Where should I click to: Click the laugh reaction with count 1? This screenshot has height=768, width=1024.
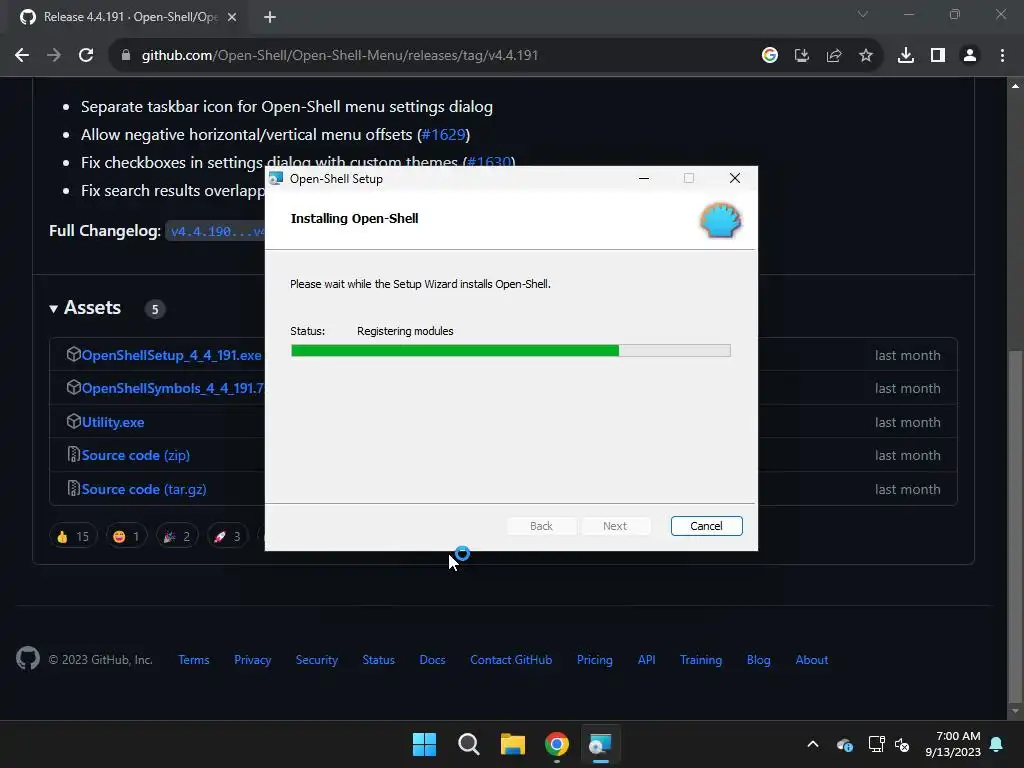127,536
